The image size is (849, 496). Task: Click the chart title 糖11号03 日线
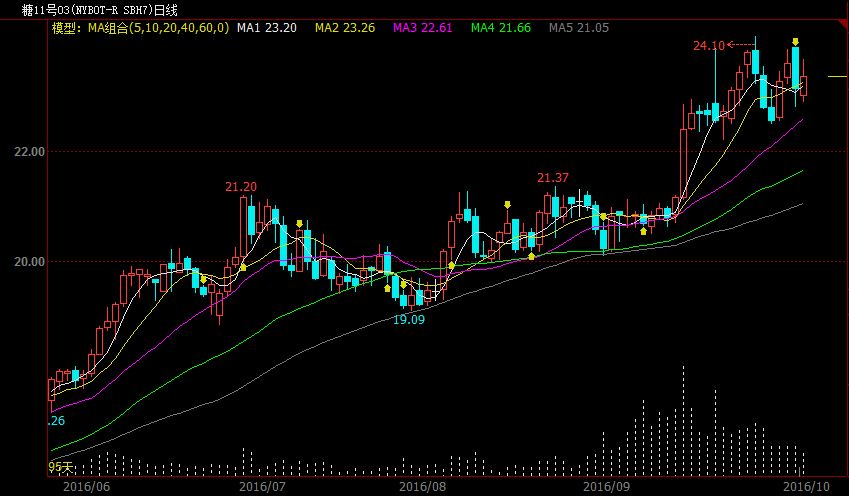100,10
